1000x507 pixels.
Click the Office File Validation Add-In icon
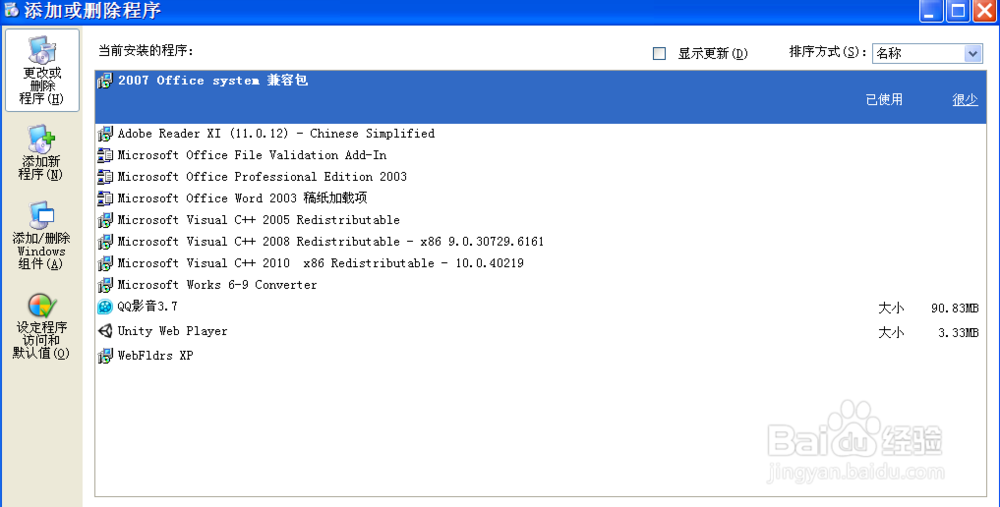(105, 156)
